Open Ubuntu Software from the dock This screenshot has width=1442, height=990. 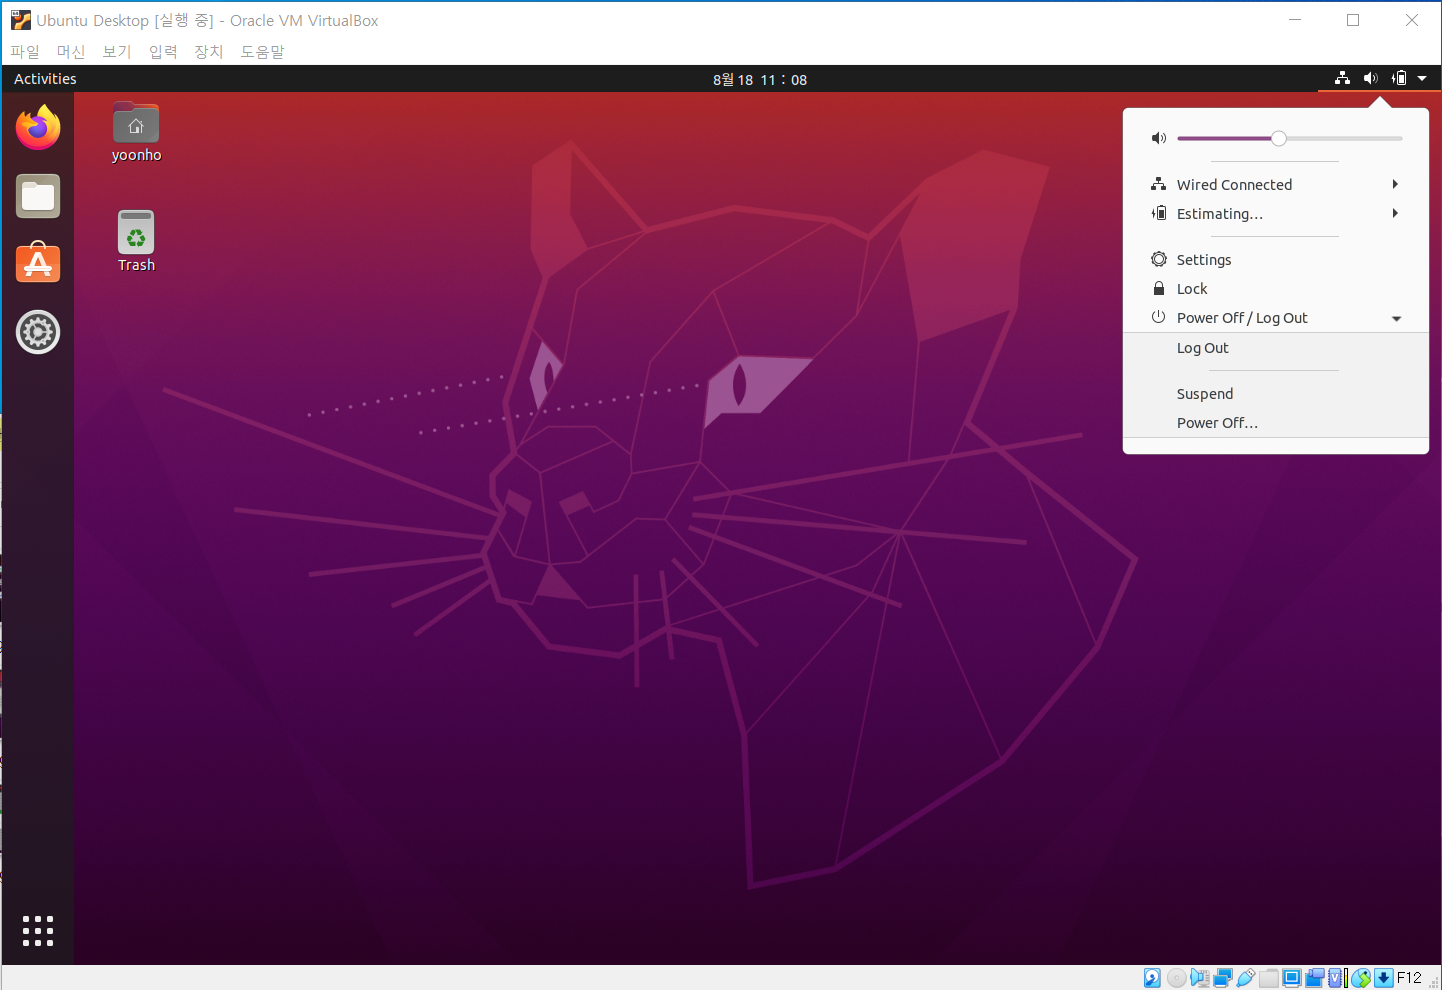click(38, 263)
